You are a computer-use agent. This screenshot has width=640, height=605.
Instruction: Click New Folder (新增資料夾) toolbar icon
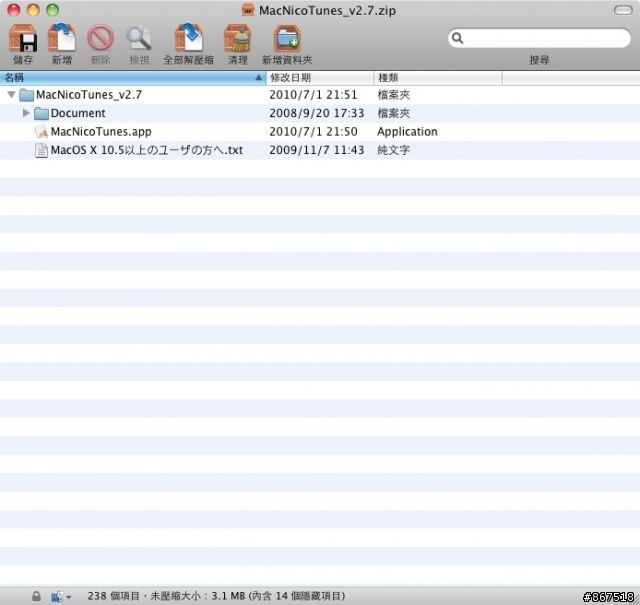pyautogui.click(x=287, y=38)
